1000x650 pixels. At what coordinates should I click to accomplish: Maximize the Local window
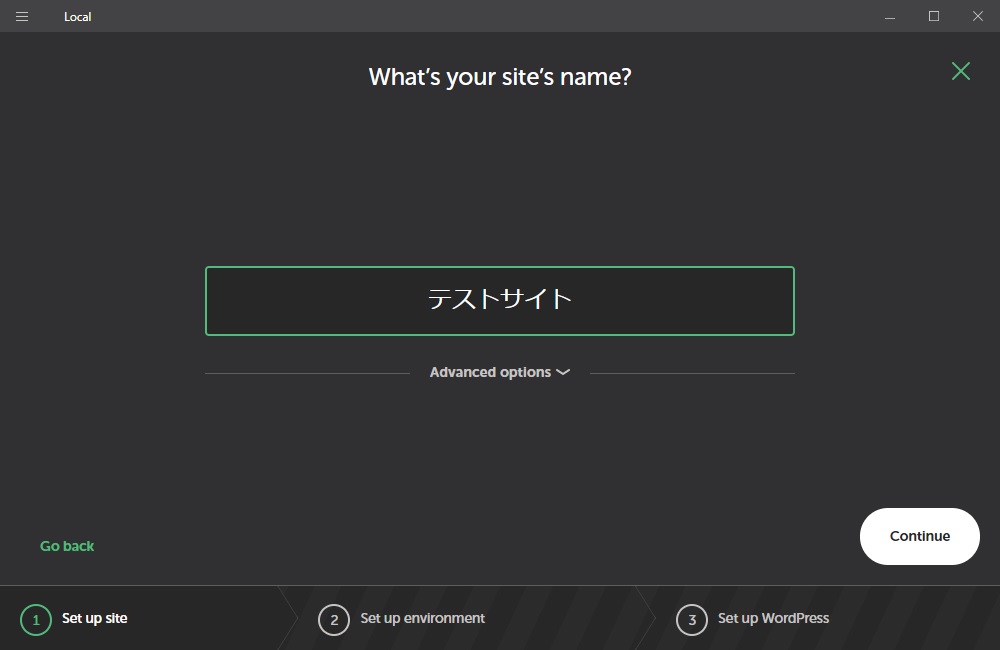click(934, 17)
